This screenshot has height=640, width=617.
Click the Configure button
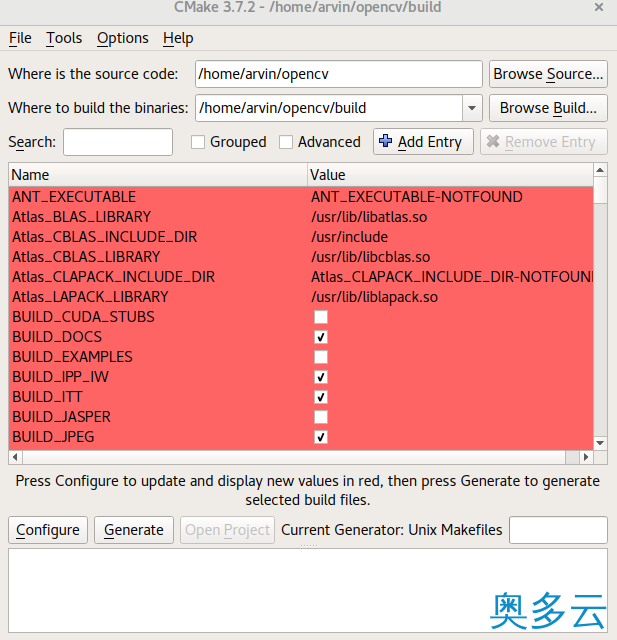point(48,530)
